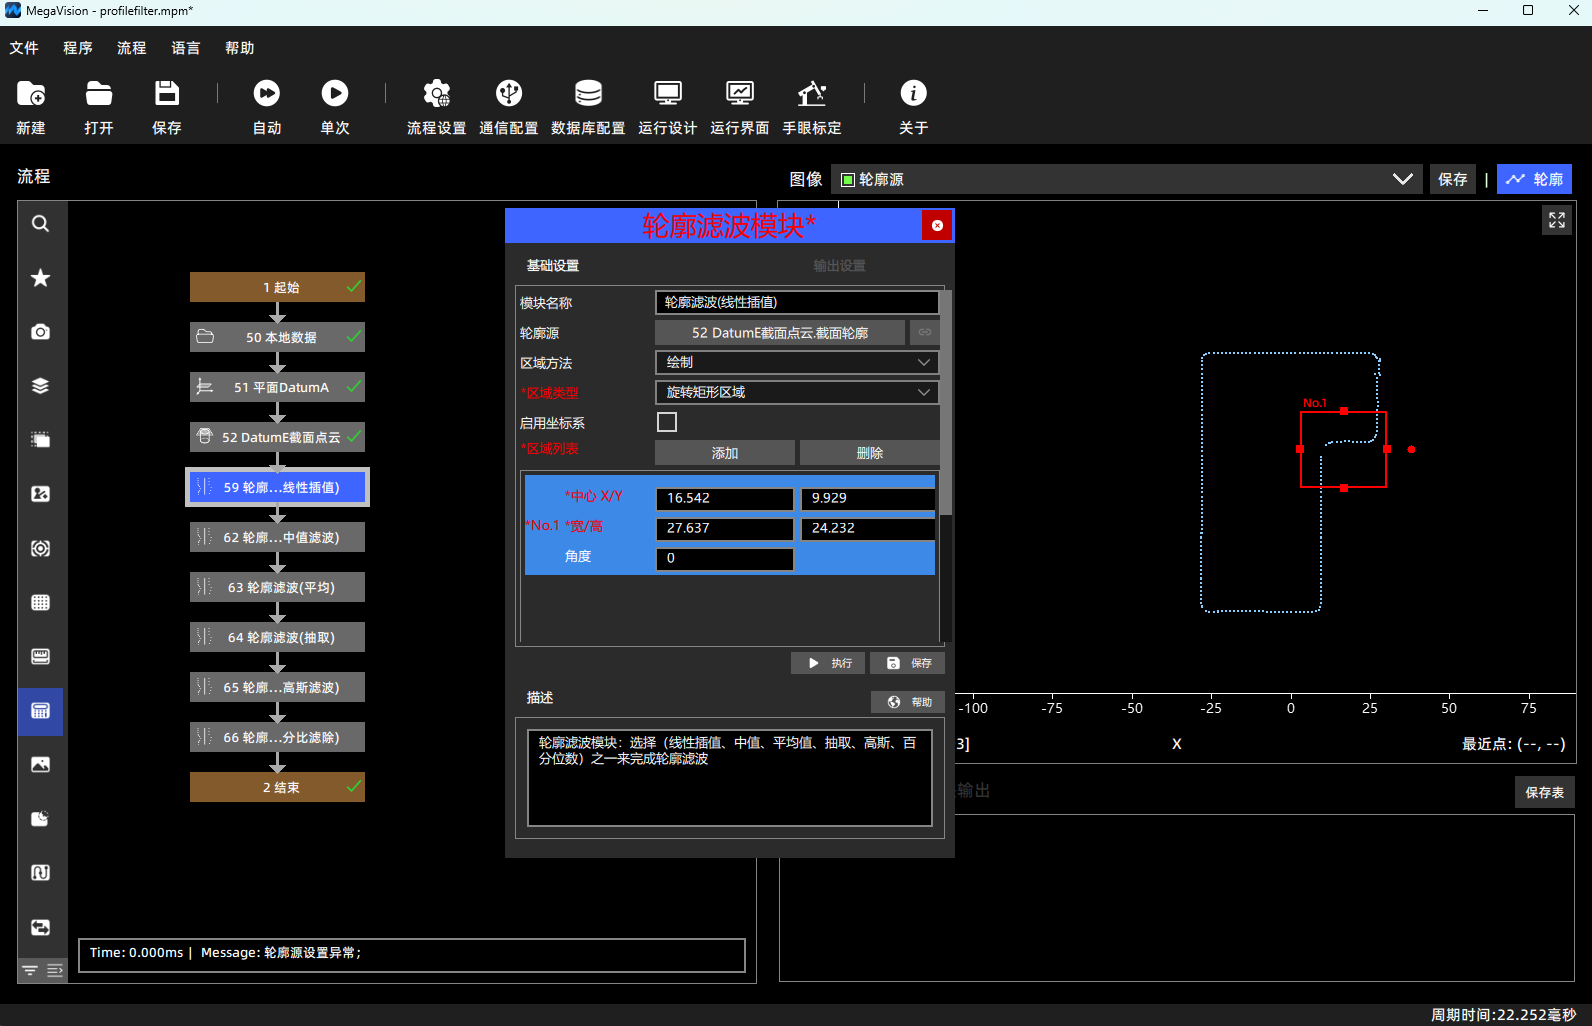Click the filter icon at sidebar bottom
1592x1026 pixels.
(x=30, y=971)
